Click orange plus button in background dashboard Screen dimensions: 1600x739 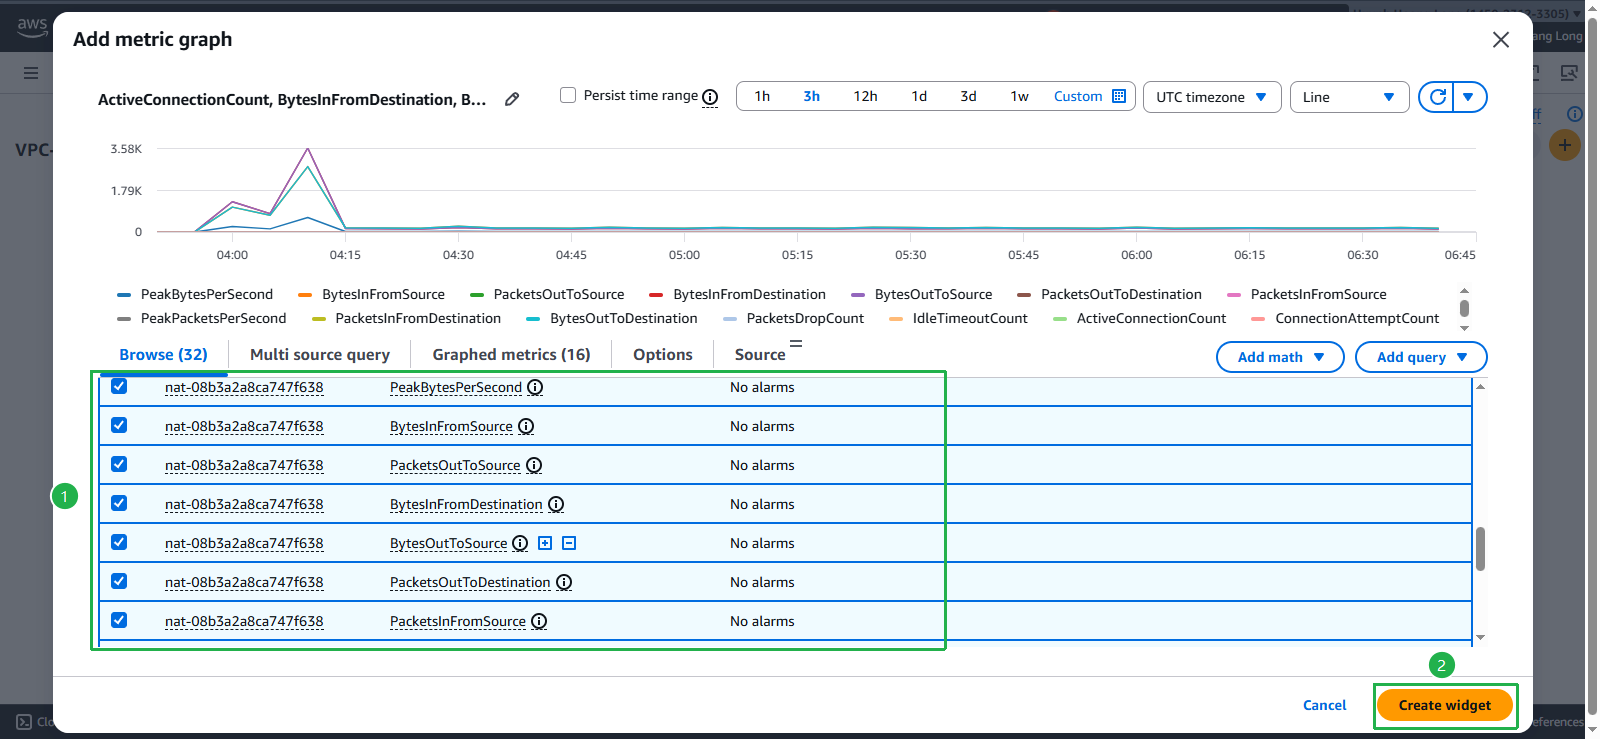[1565, 145]
